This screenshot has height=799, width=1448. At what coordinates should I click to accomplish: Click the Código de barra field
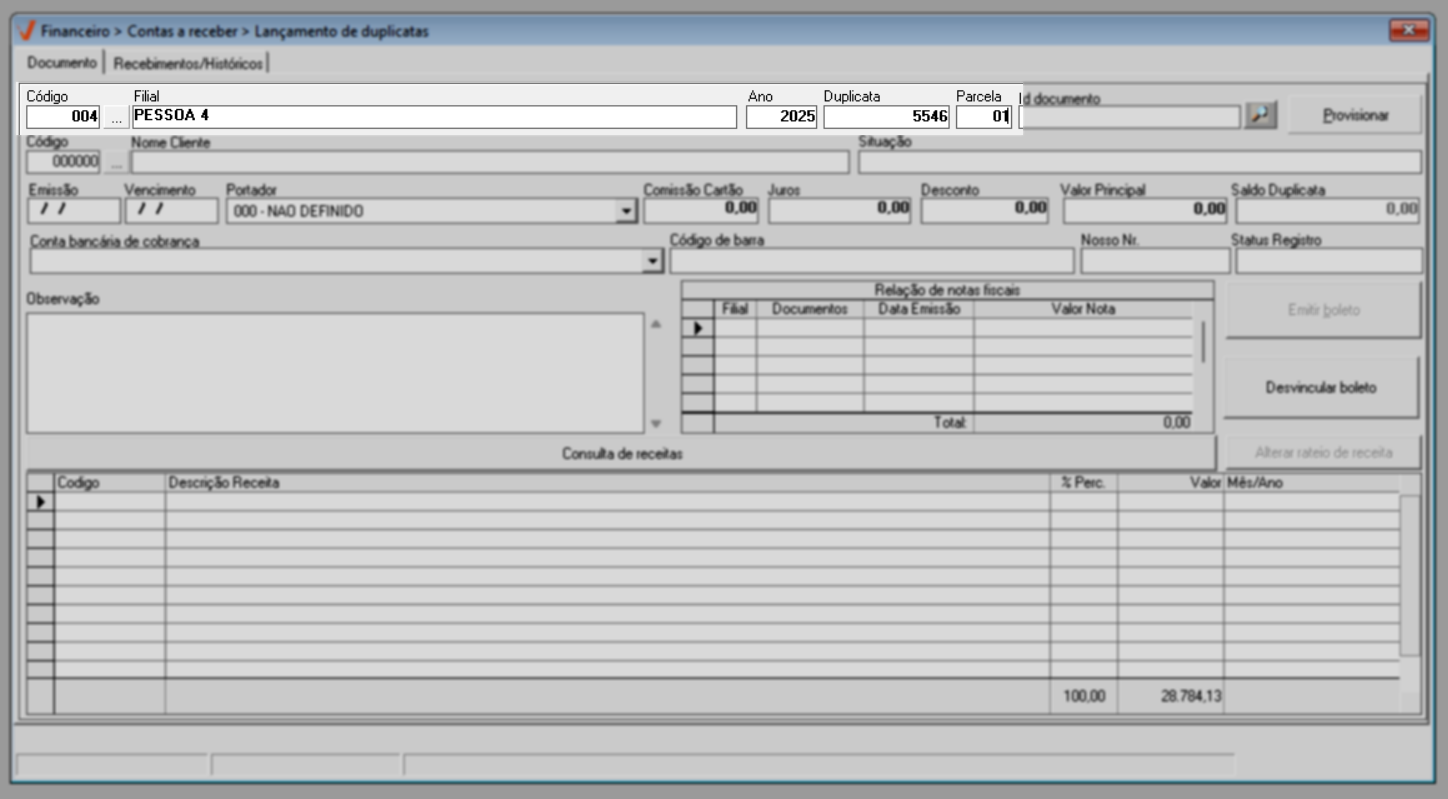[x=871, y=261]
